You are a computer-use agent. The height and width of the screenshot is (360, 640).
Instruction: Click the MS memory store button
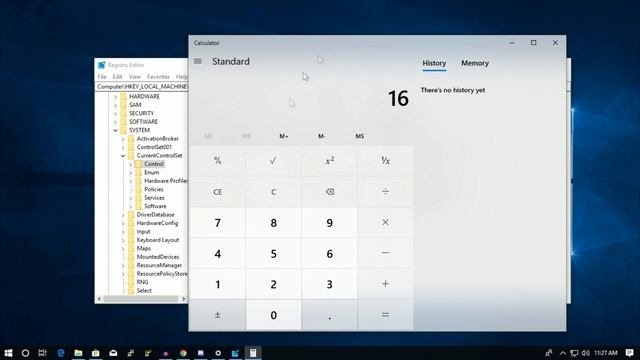[359, 136]
